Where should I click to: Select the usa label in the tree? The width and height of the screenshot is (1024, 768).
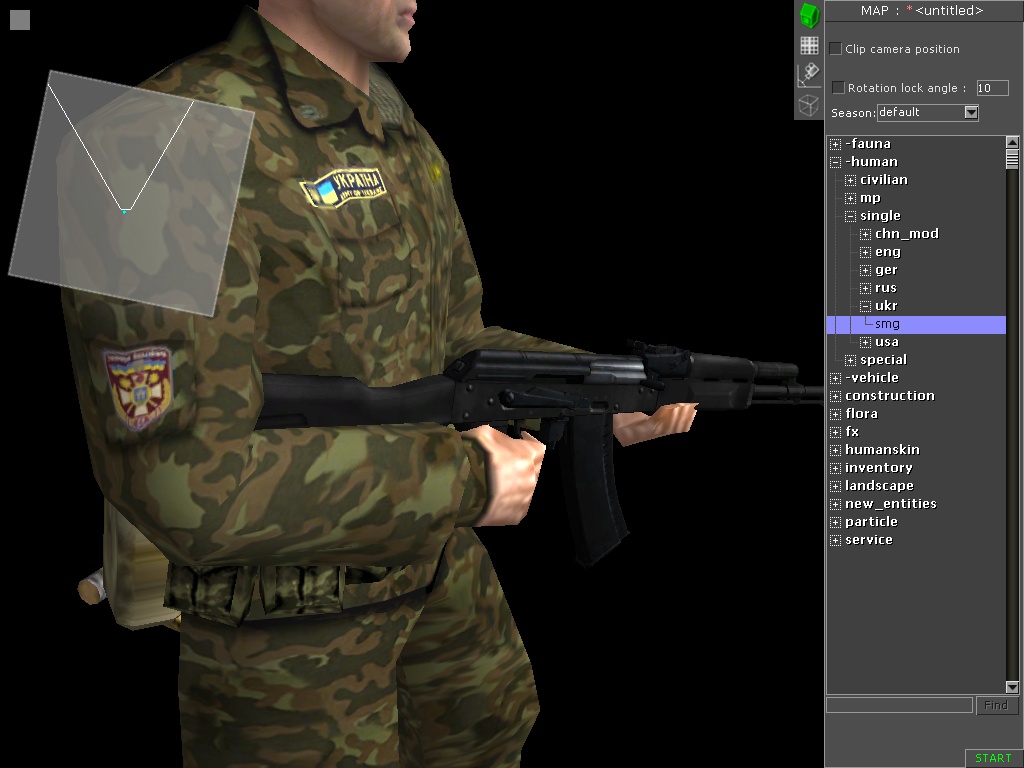point(887,342)
